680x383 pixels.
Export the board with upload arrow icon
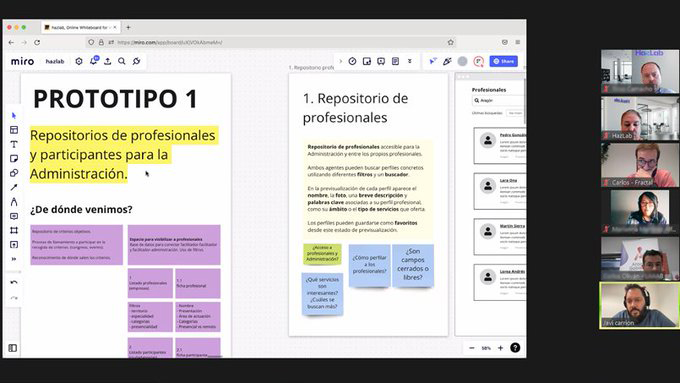[x=108, y=61]
